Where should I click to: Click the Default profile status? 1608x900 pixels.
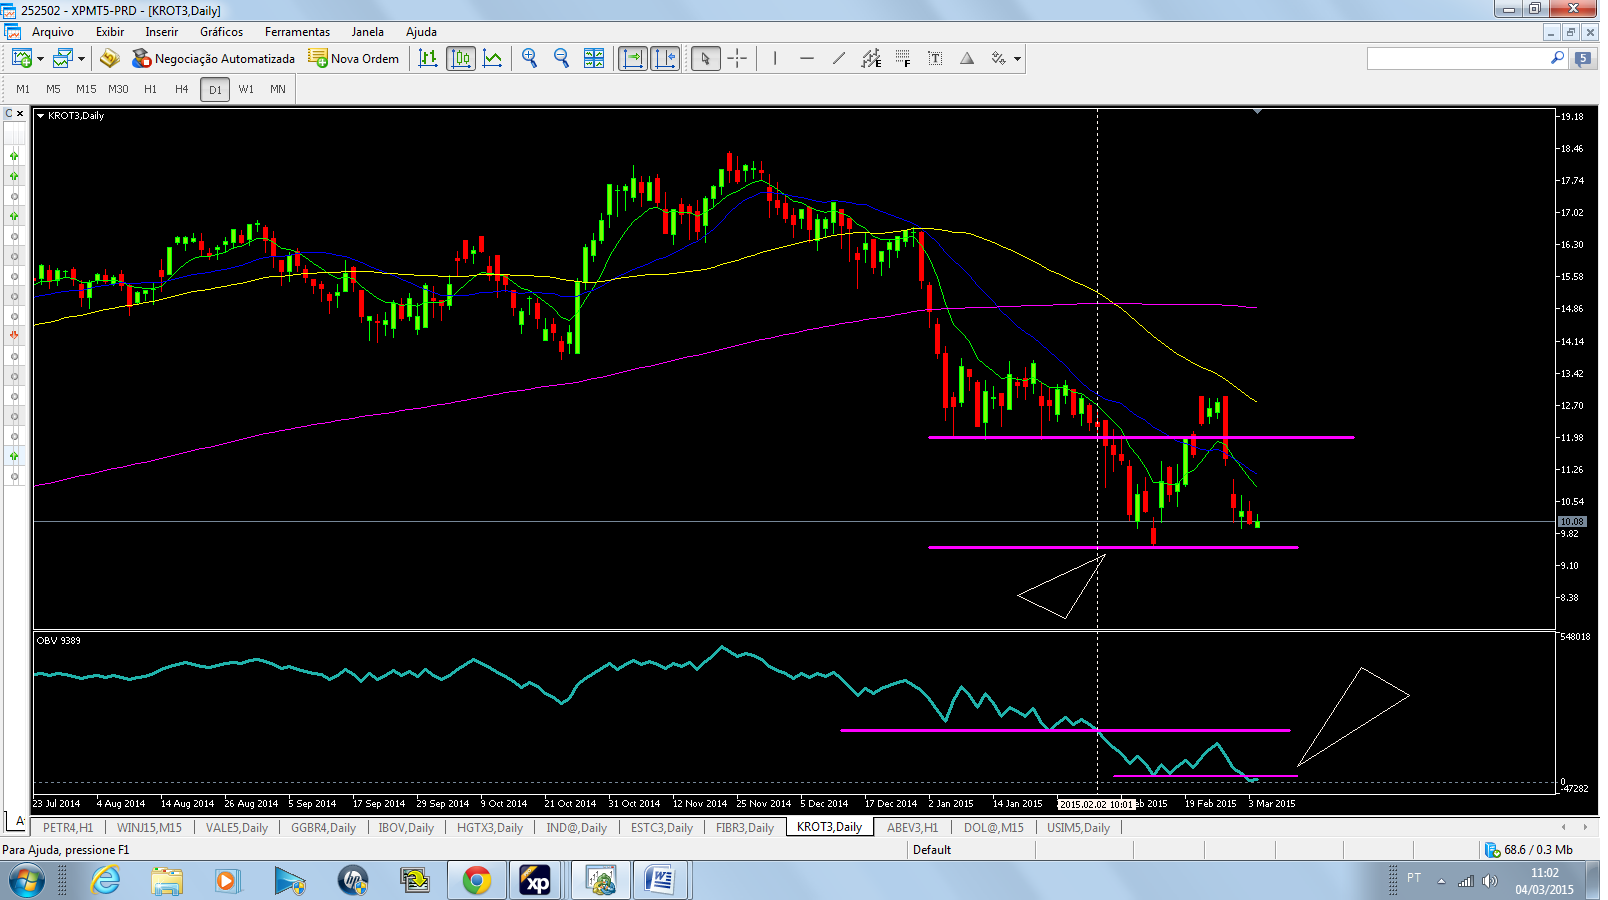click(x=932, y=850)
